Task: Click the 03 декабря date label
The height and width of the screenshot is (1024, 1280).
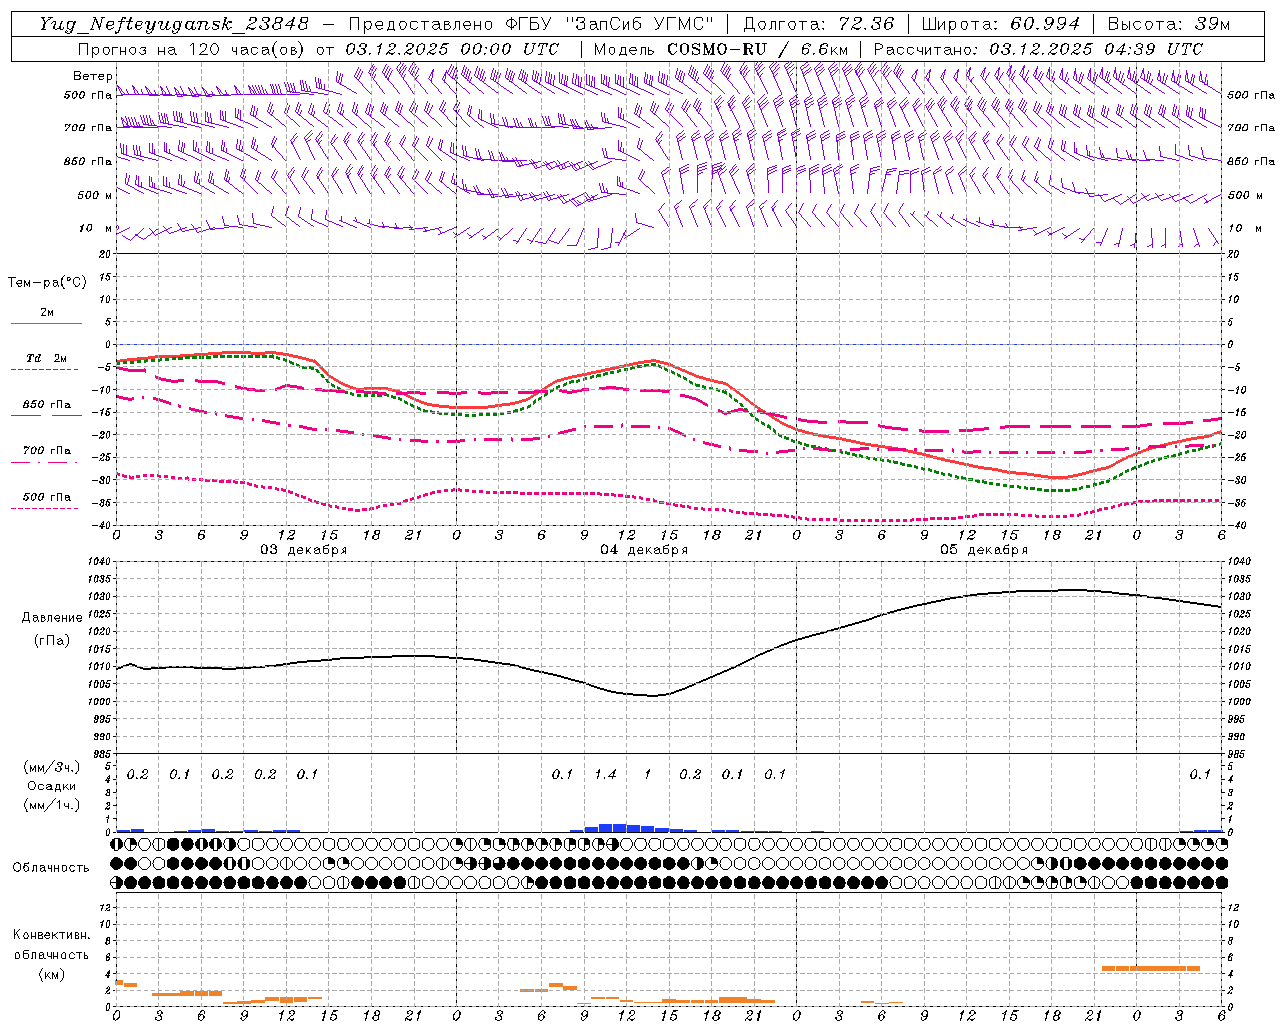Action: pyautogui.click(x=304, y=550)
